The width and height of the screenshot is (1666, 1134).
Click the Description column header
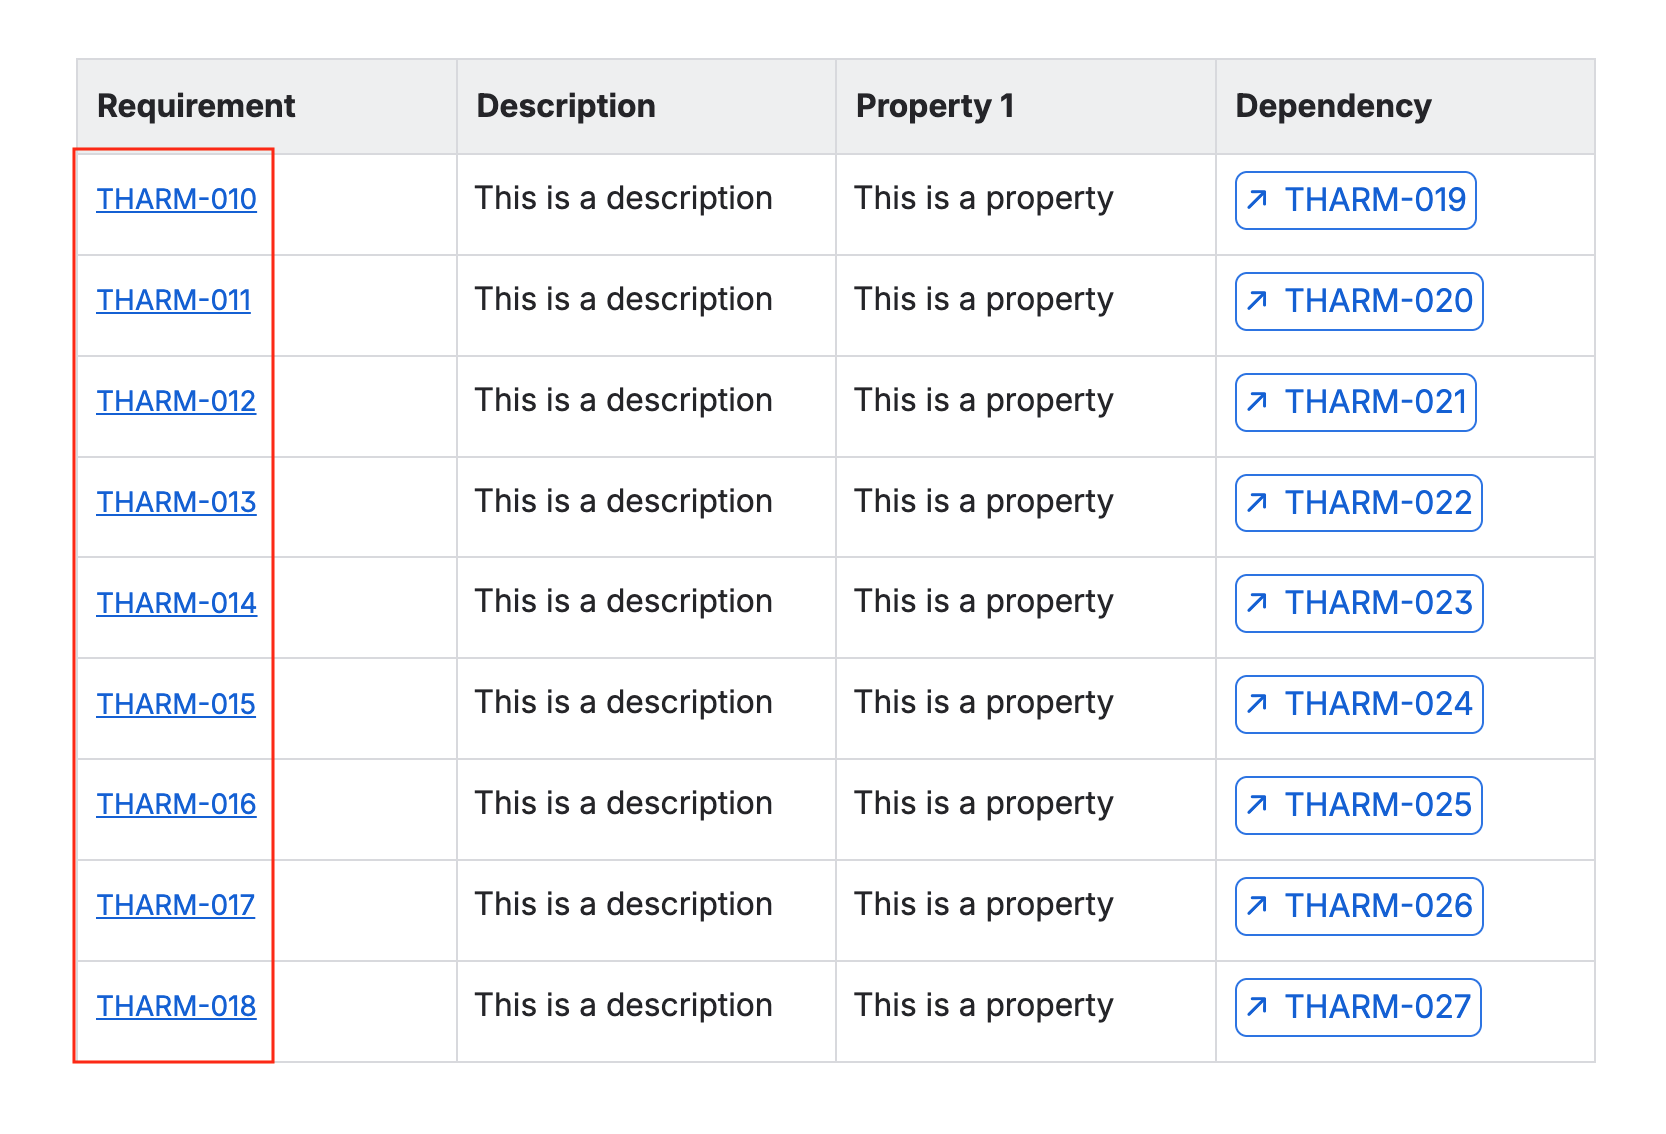coord(566,106)
